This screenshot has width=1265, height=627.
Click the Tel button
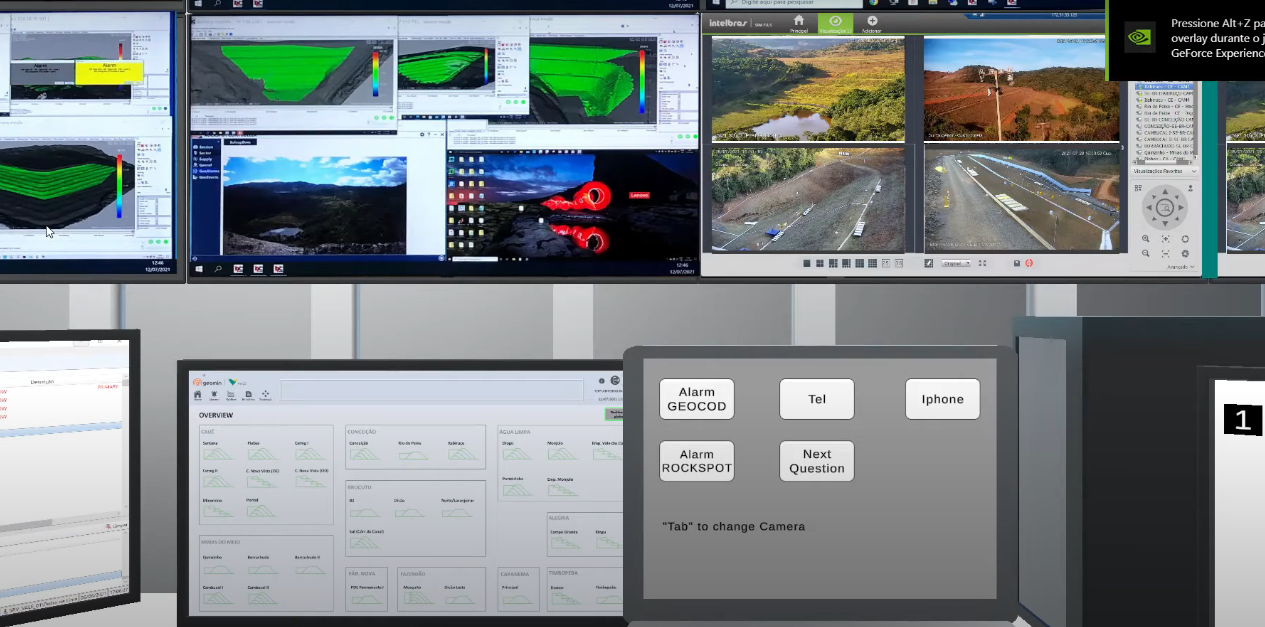pos(817,399)
